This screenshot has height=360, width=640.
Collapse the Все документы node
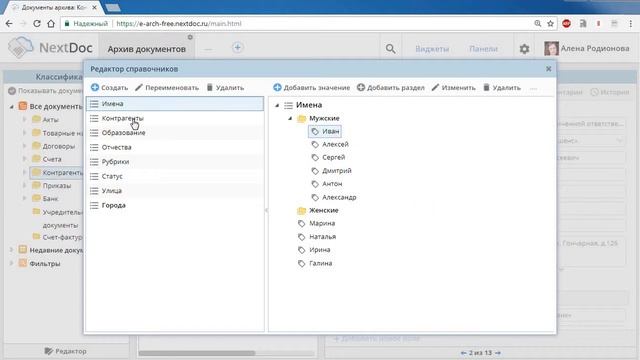point(11,107)
